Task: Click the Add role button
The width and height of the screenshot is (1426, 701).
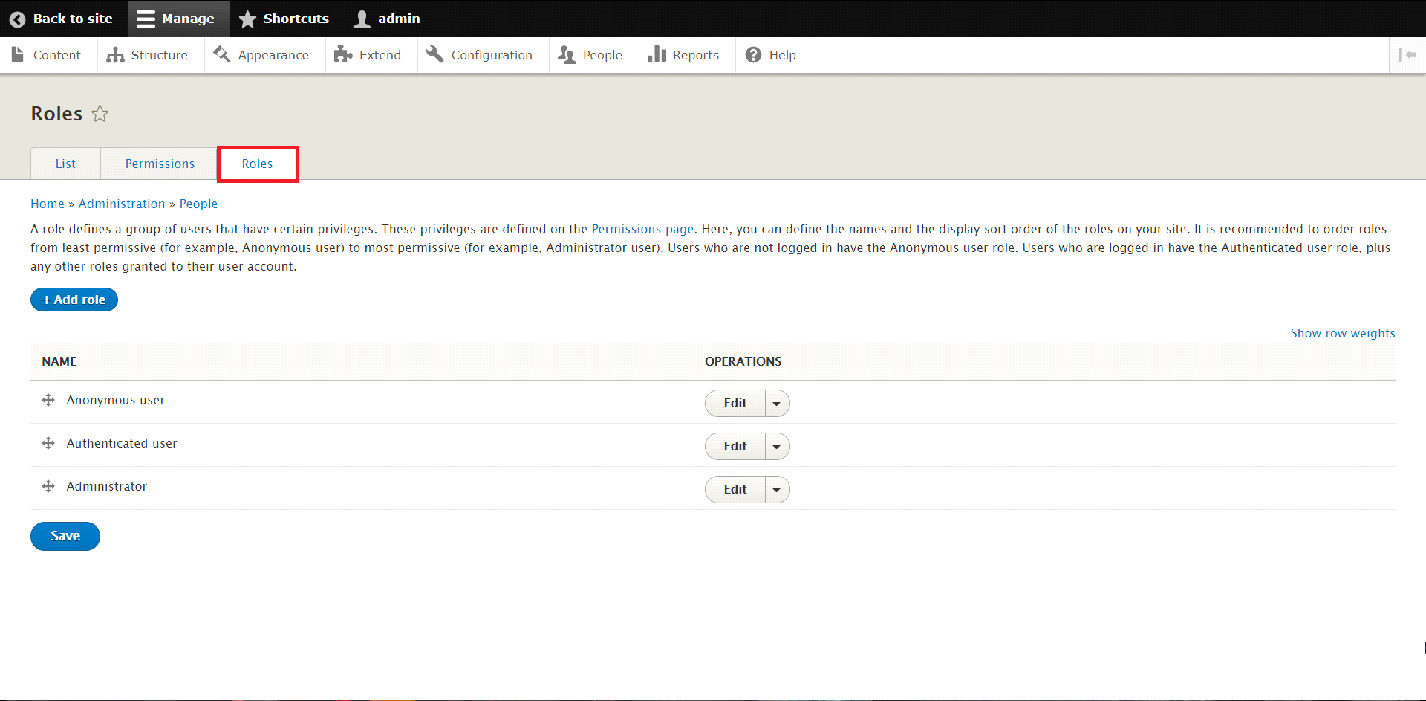Action: (x=74, y=300)
